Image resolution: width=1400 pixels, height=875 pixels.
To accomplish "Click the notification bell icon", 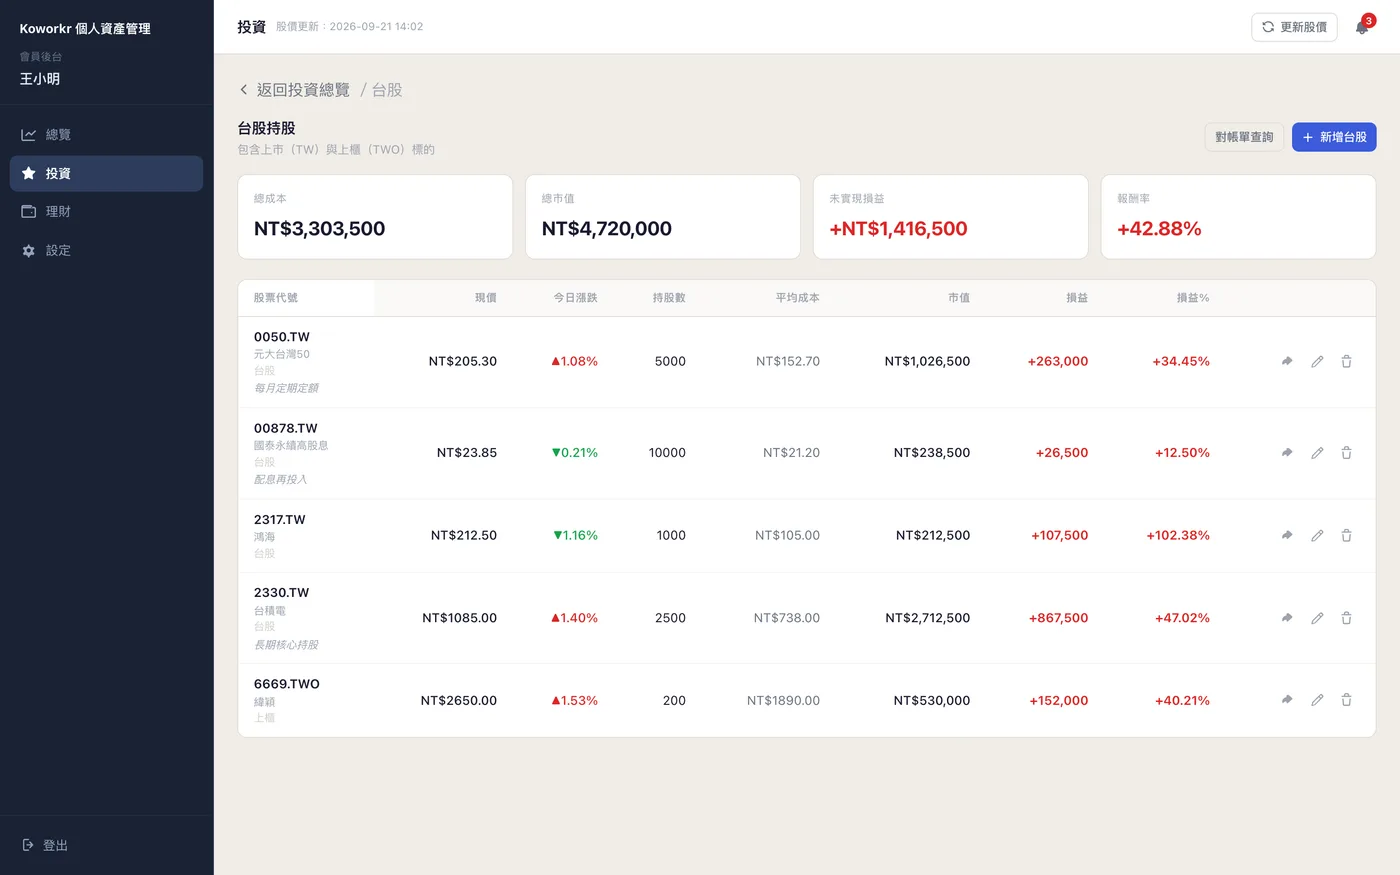I will (x=1362, y=27).
